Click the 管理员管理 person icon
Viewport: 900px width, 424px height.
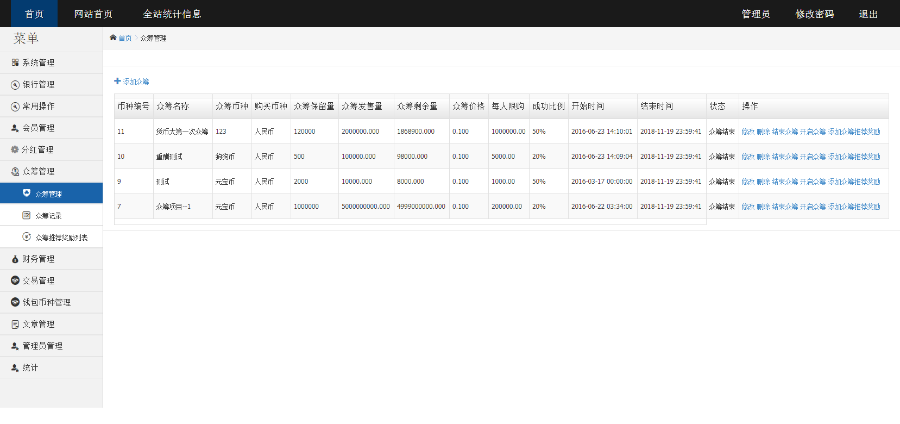[x=15, y=346]
